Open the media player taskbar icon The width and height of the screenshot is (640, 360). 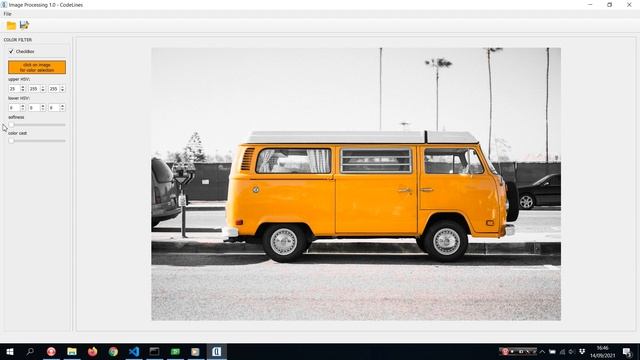pos(196,351)
